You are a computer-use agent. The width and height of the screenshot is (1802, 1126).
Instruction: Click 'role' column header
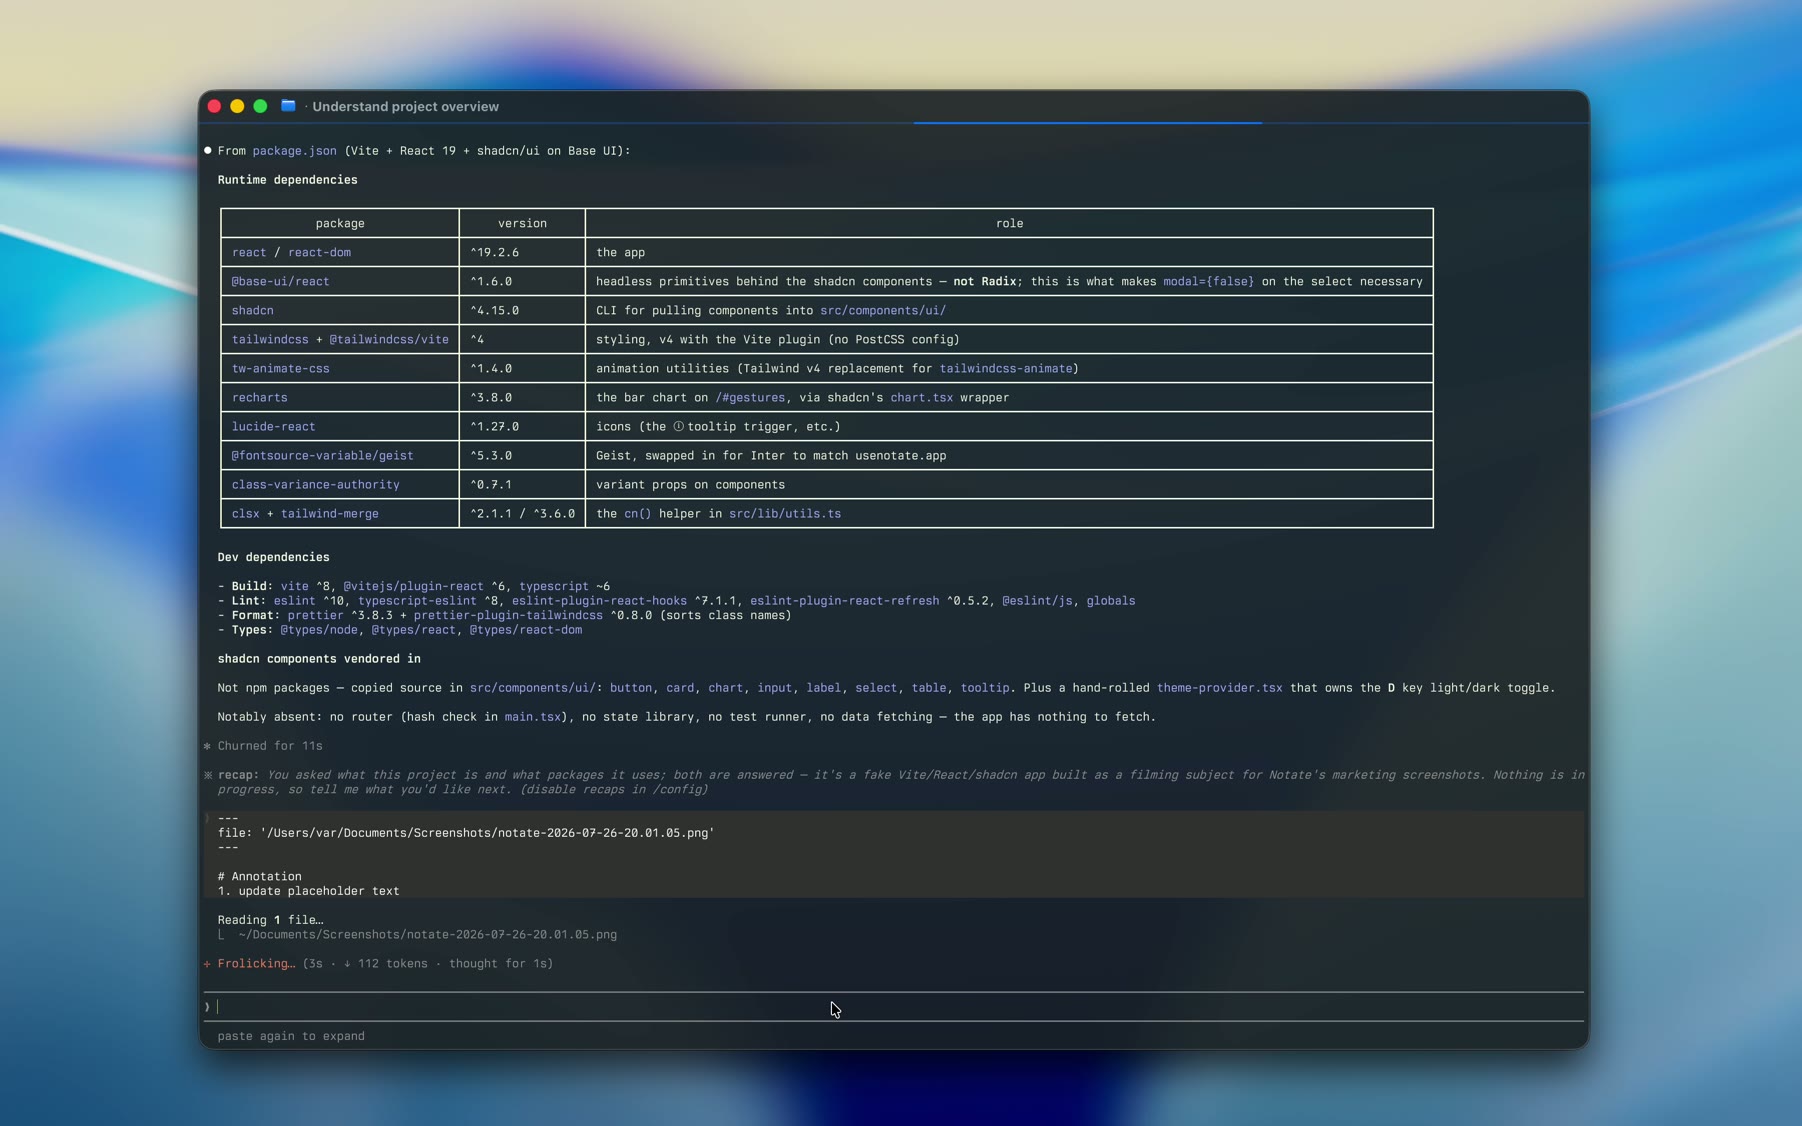[x=1009, y=224]
